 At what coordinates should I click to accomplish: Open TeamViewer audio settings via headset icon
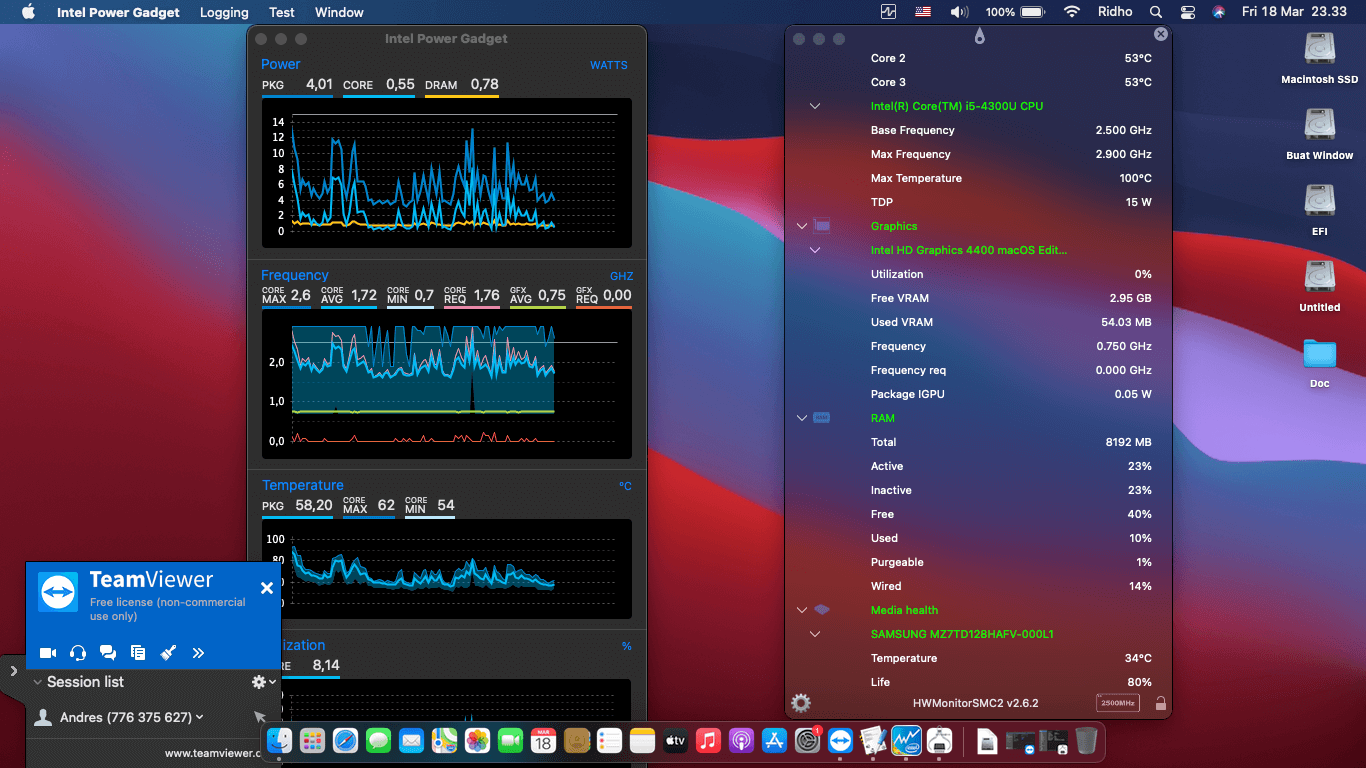click(77, 652)
